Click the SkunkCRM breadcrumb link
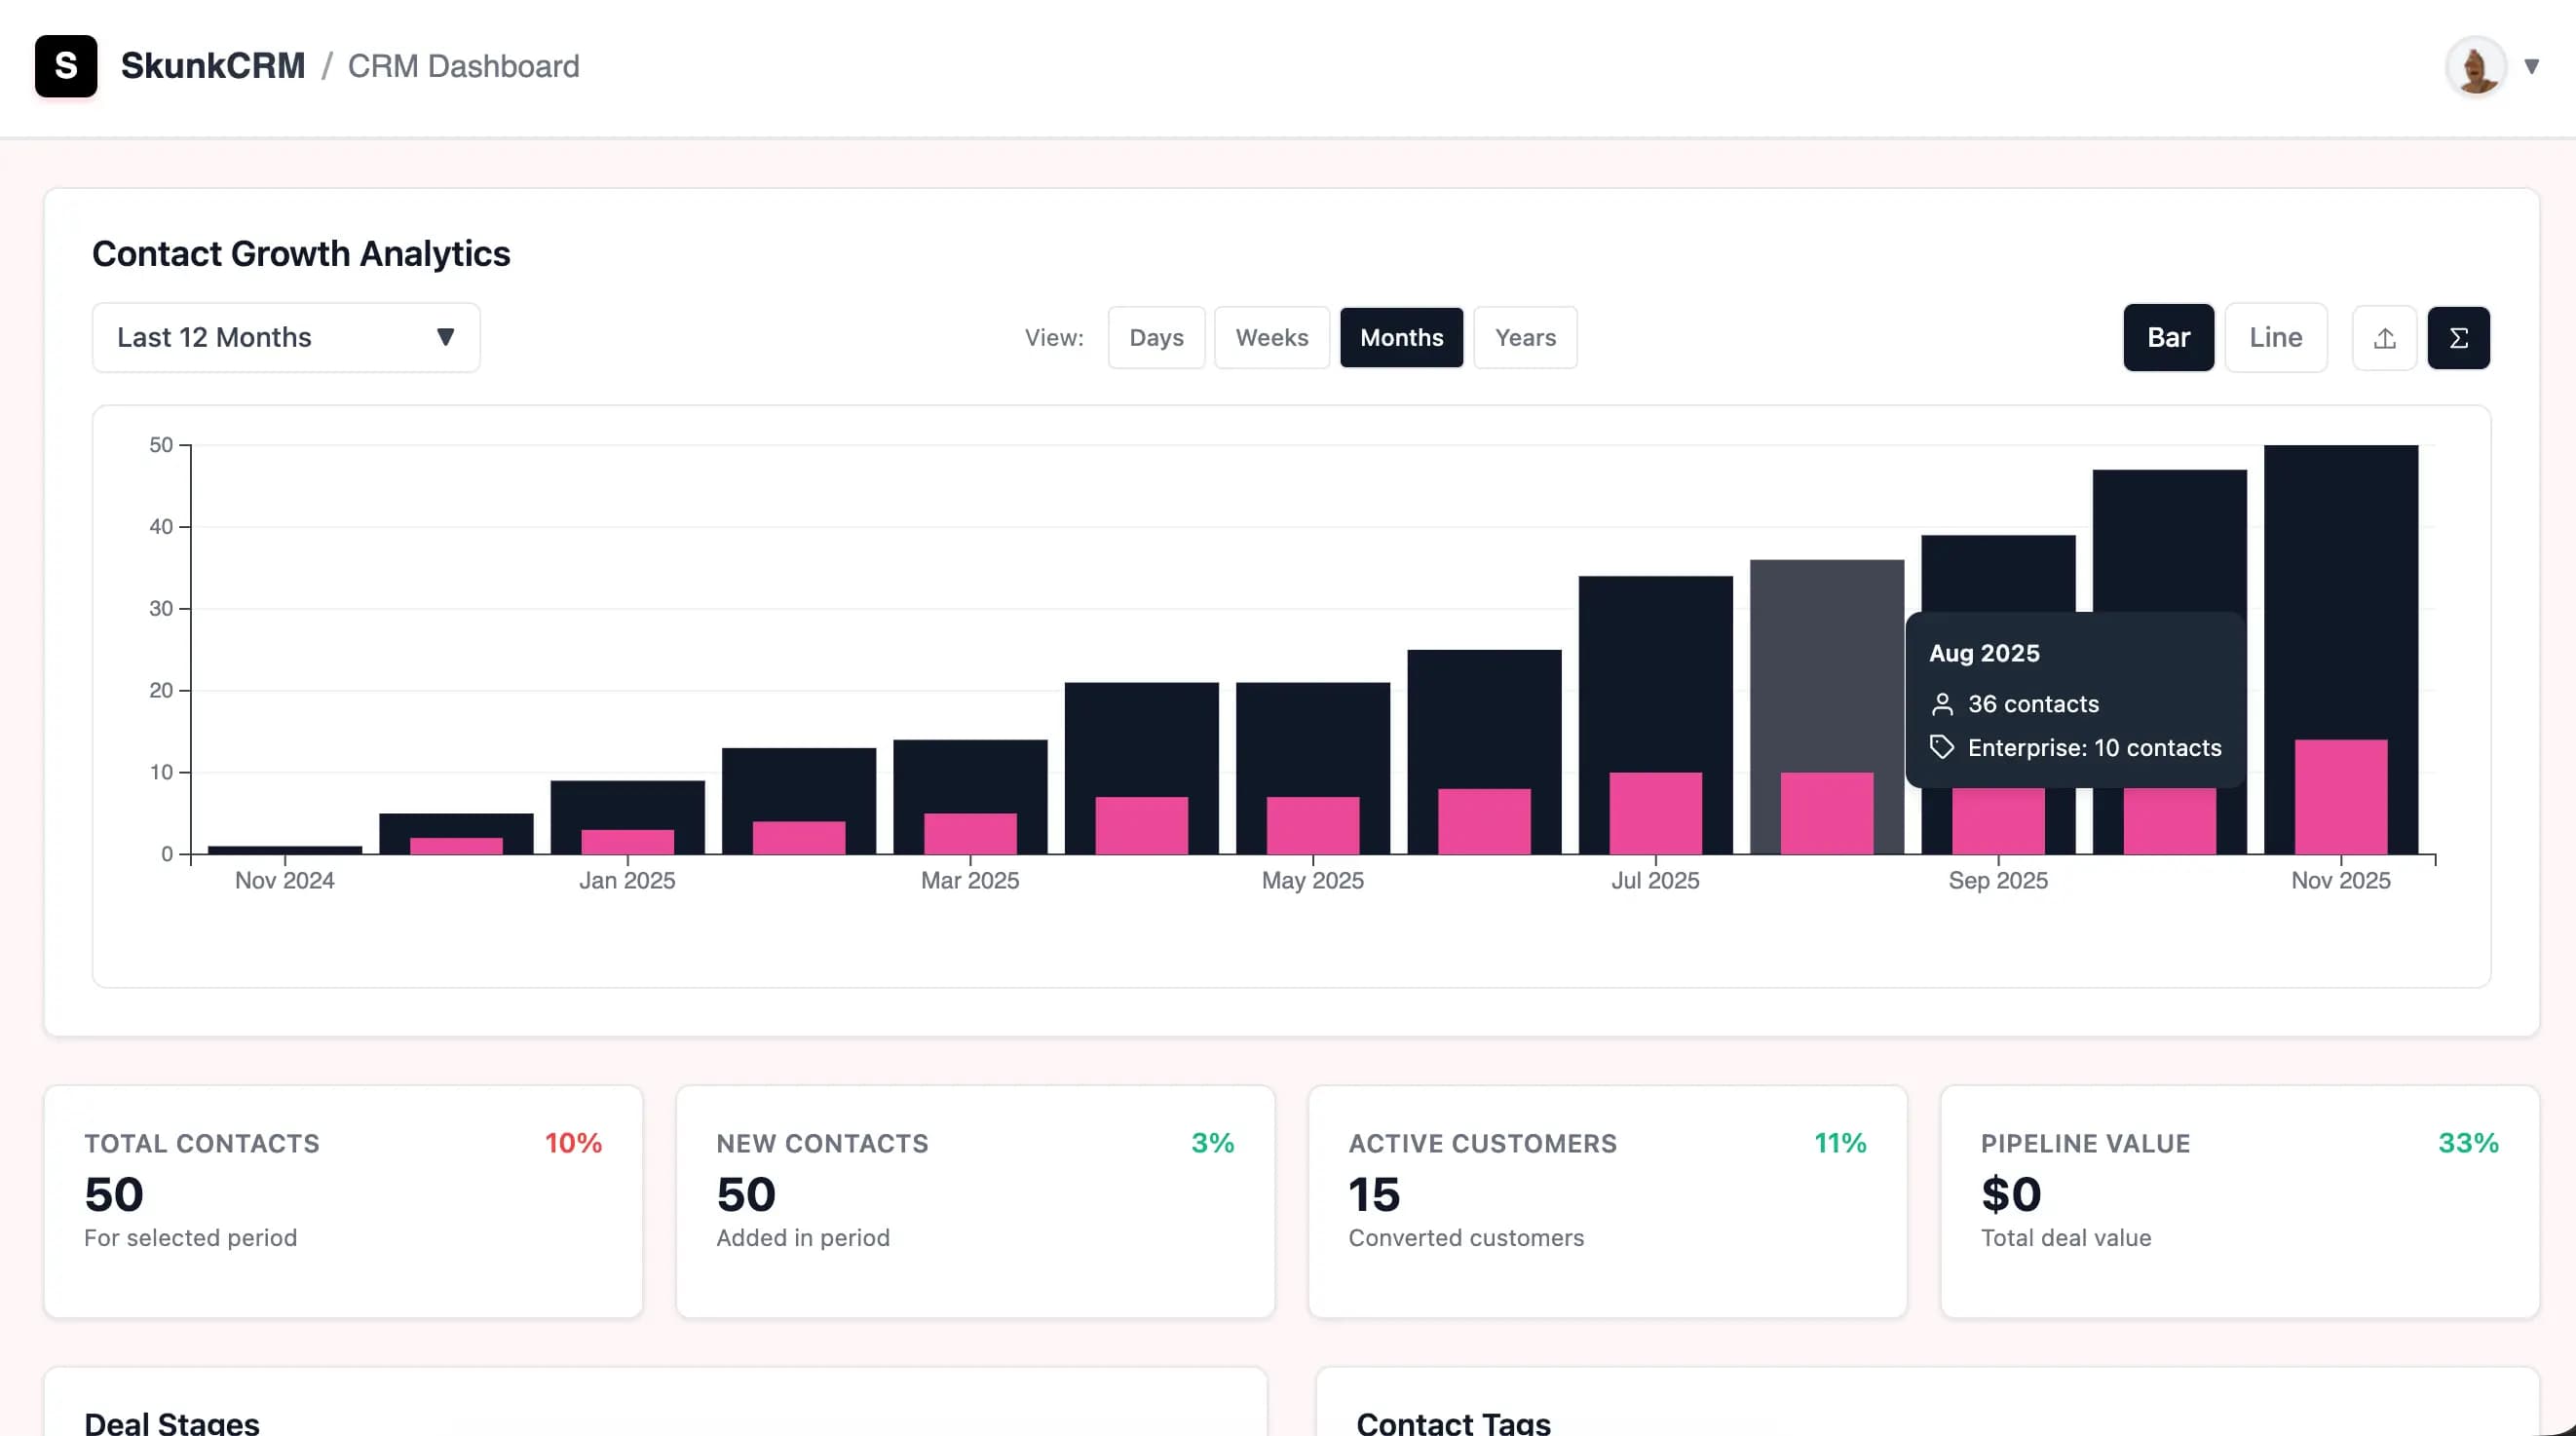The width and height of the screenshot is (2576, 1436). [213, 64]
